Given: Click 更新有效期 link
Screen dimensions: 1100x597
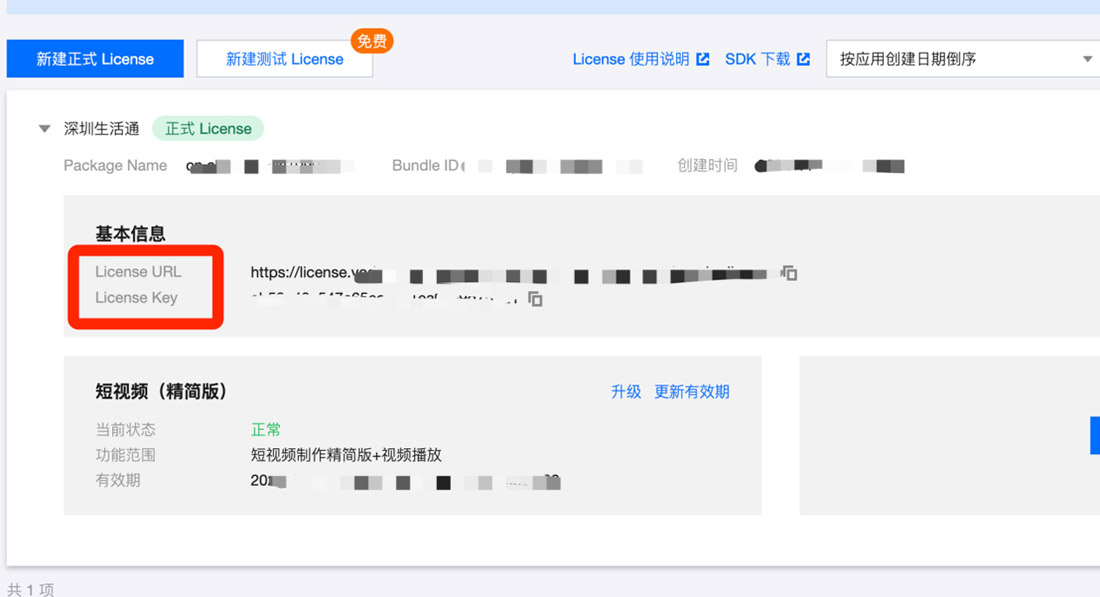Looking at the screenshot, I should click(x=692, y=391).
